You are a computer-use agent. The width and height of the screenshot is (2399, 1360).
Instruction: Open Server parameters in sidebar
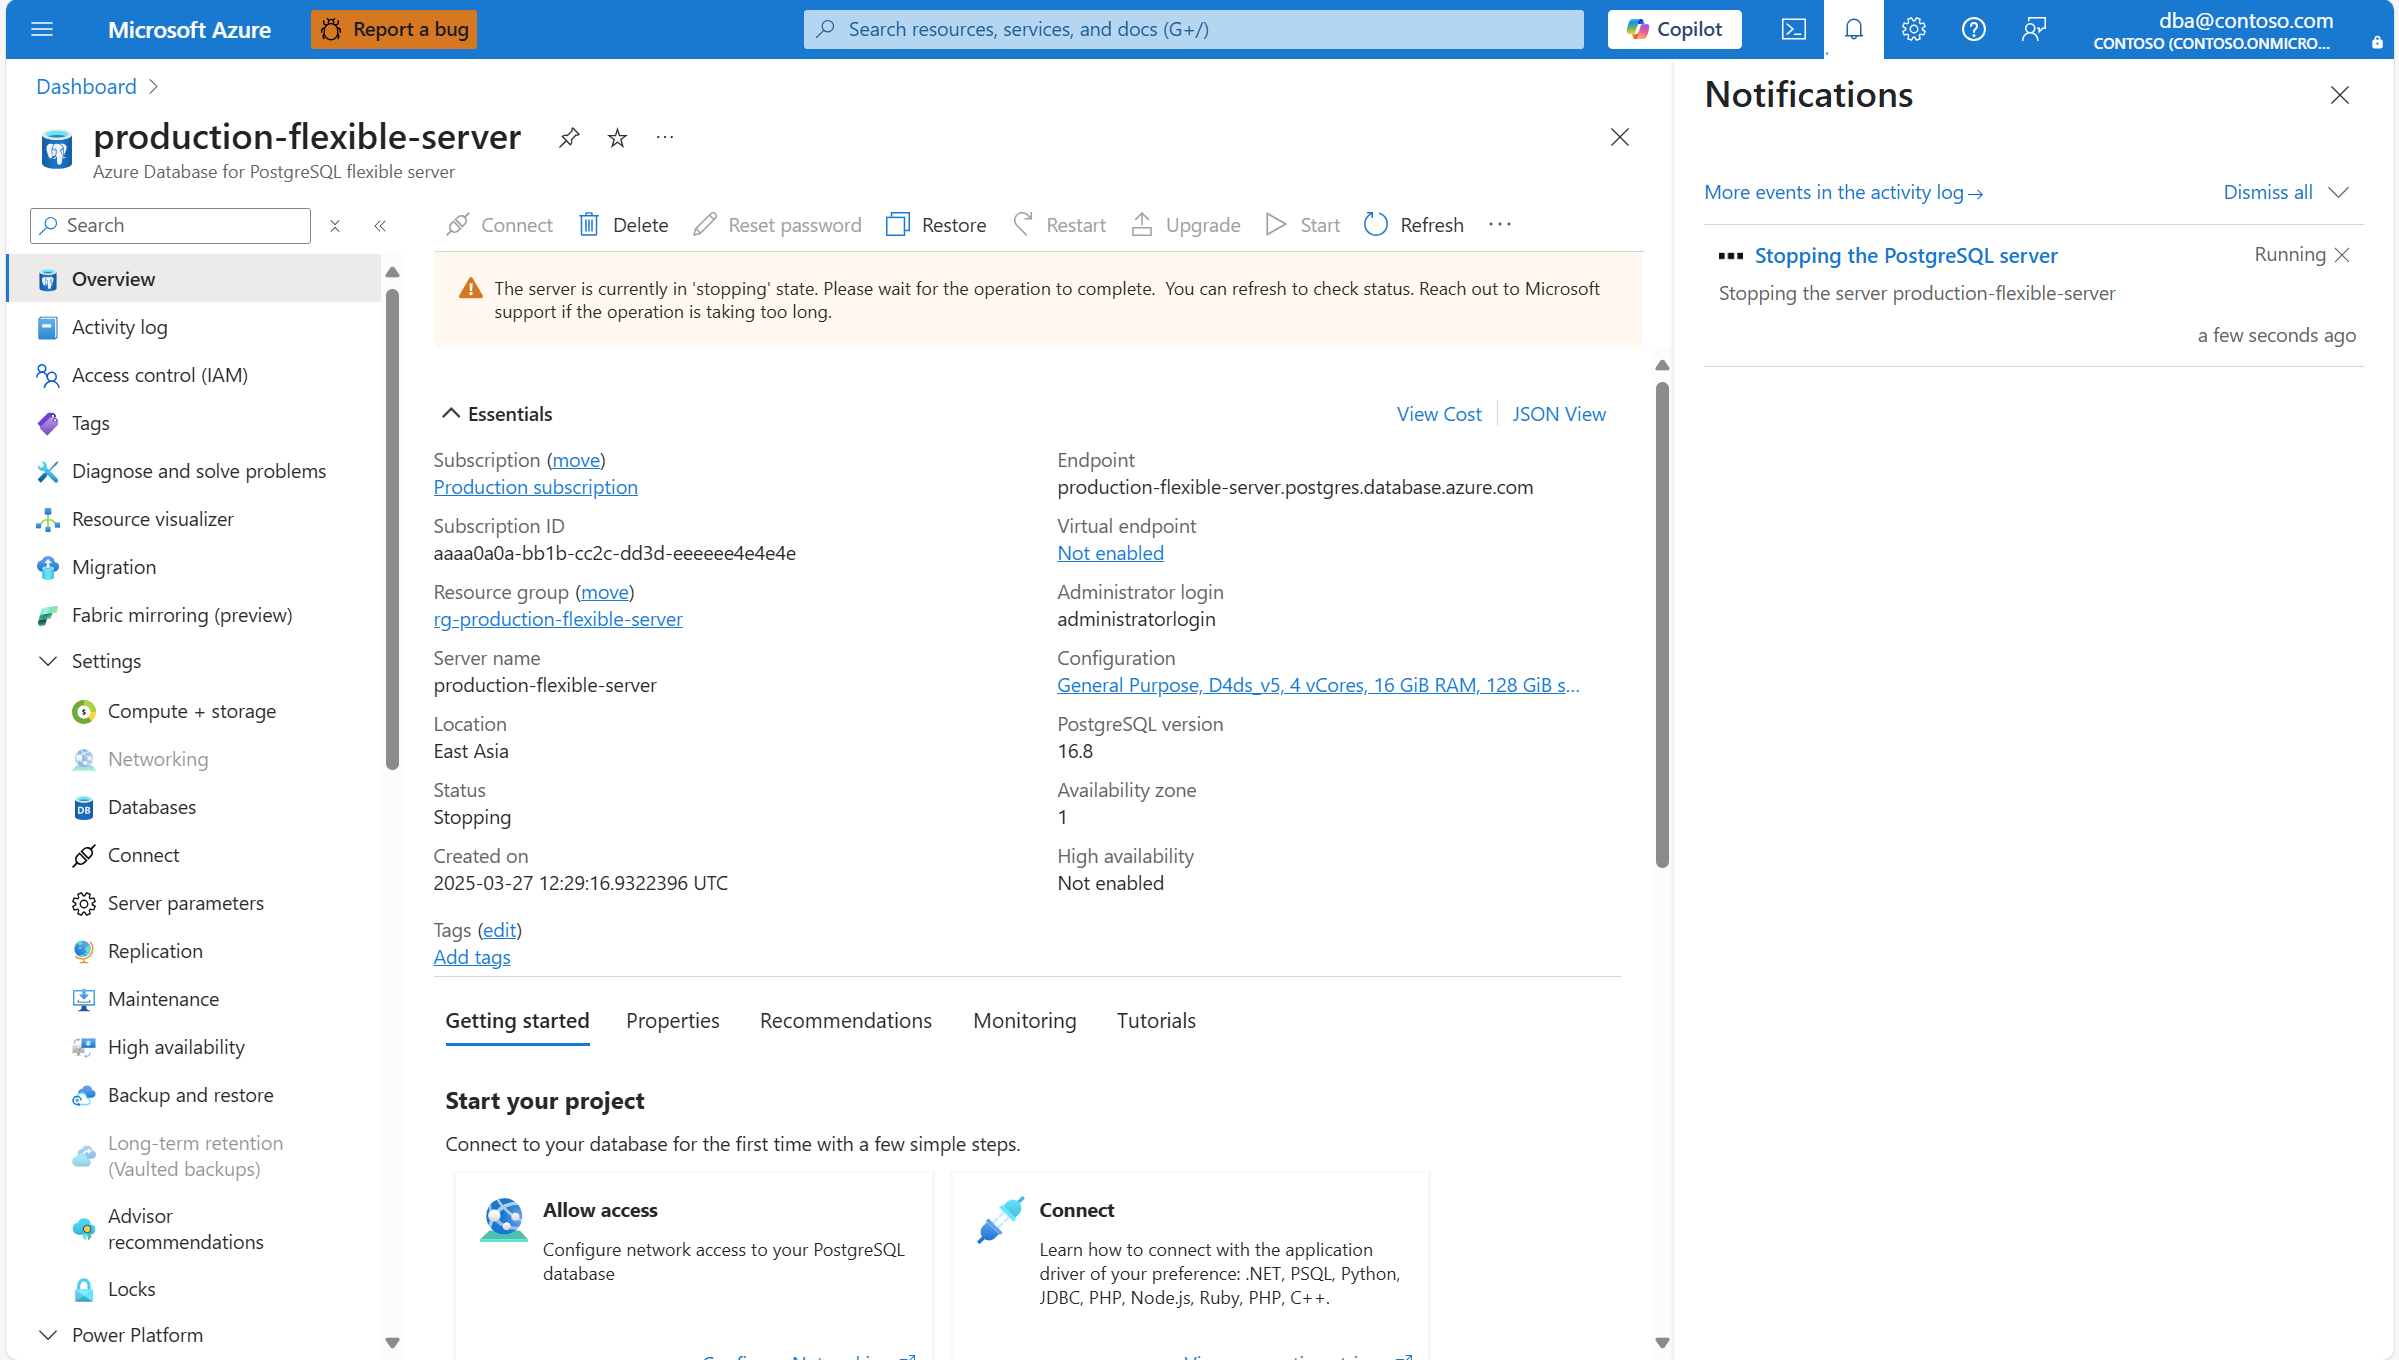coord(185,903)
